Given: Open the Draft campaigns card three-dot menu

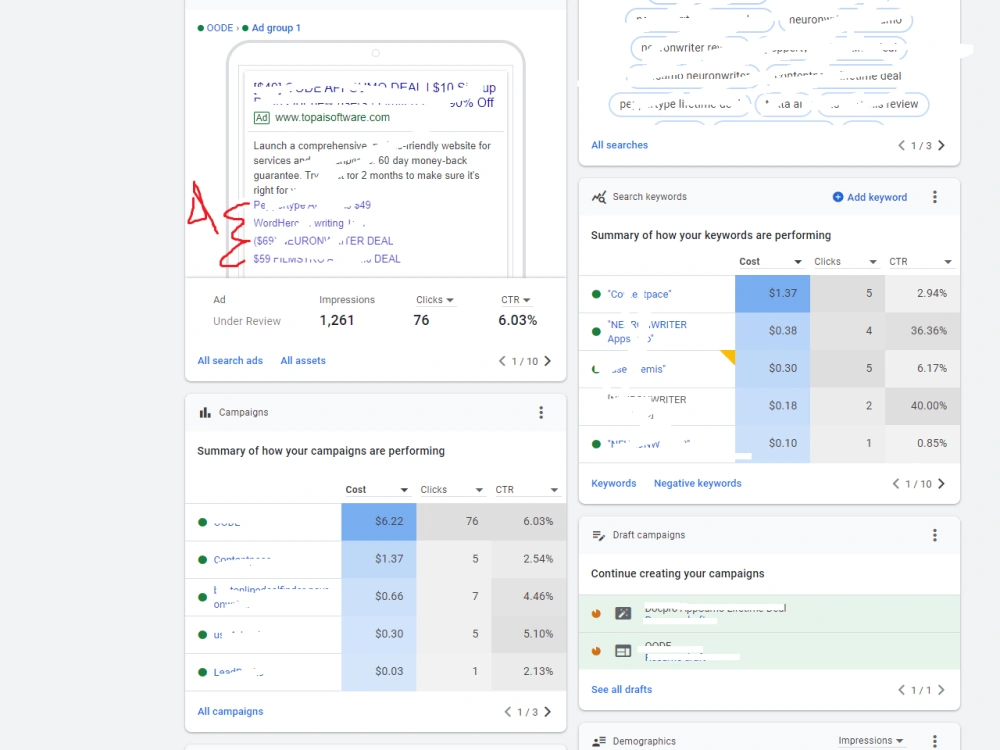Looking at the screenshot, I should coord(934,535).
